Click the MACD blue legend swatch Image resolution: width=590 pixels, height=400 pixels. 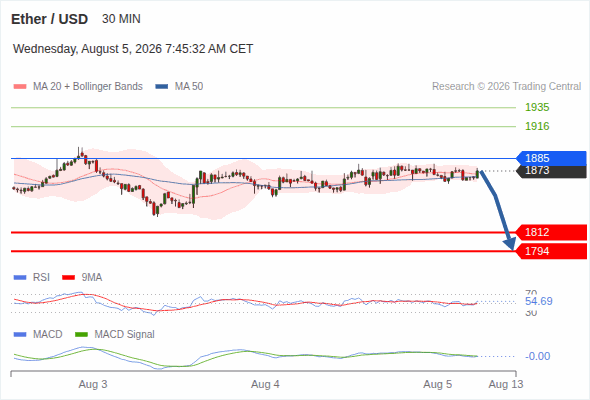click(20, 335)
